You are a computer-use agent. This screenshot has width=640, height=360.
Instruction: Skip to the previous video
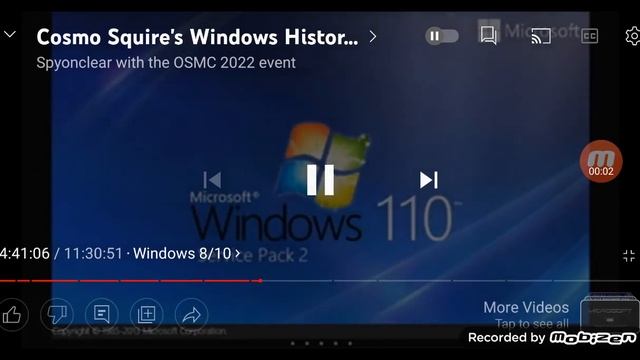212,180
